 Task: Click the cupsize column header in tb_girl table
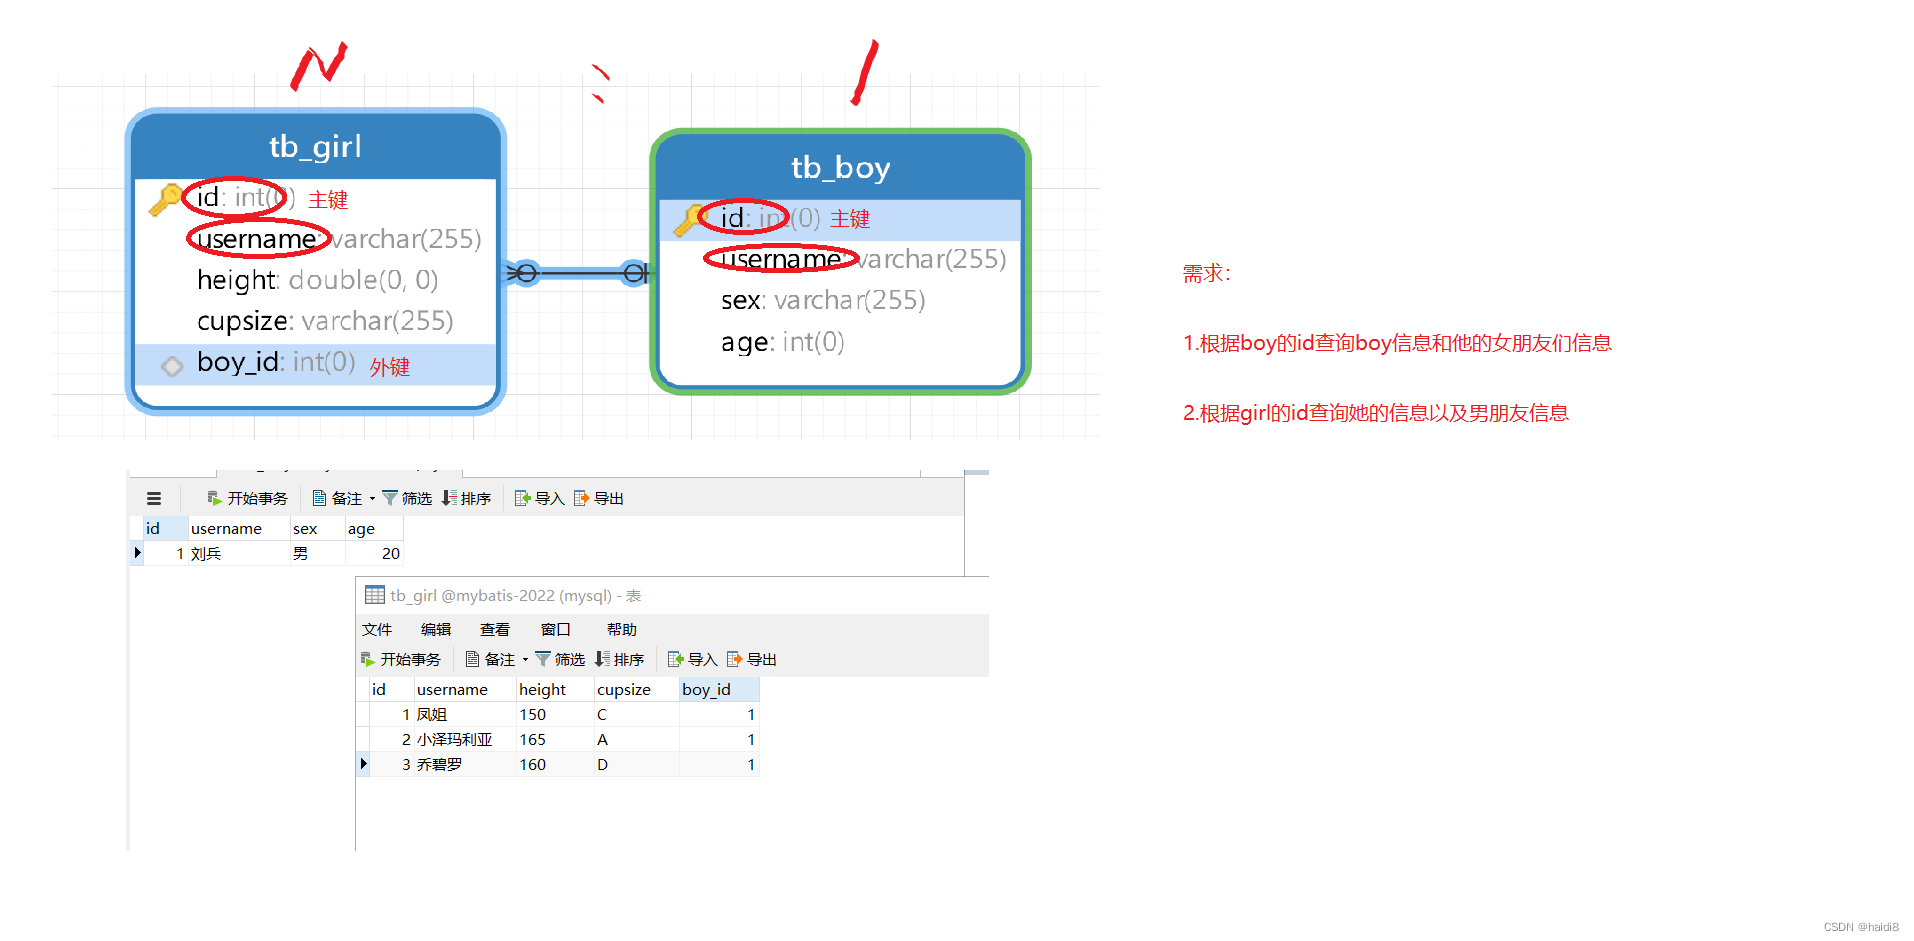(637, 689)
